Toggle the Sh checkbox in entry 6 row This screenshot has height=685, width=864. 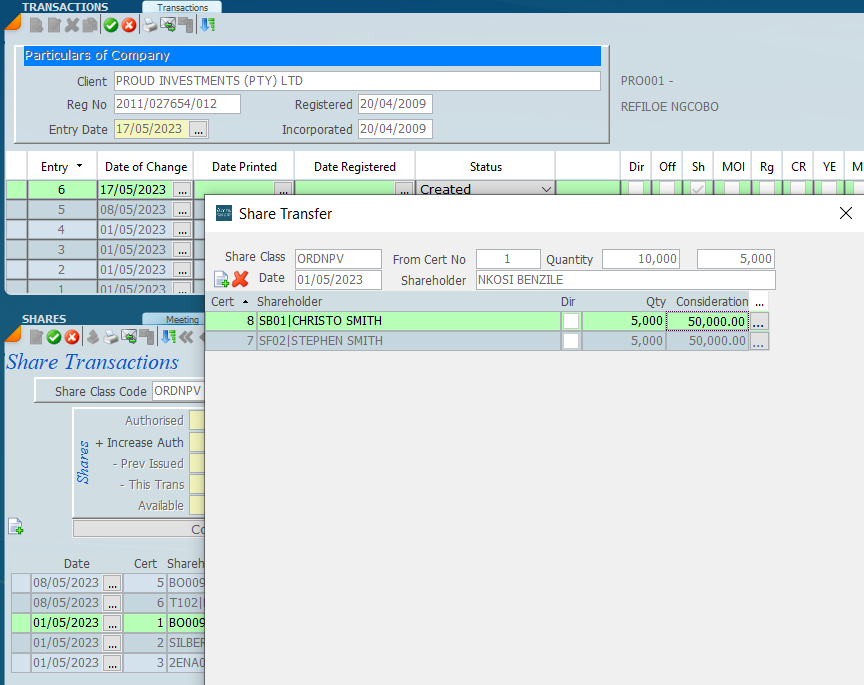click(x=698, y=189)
